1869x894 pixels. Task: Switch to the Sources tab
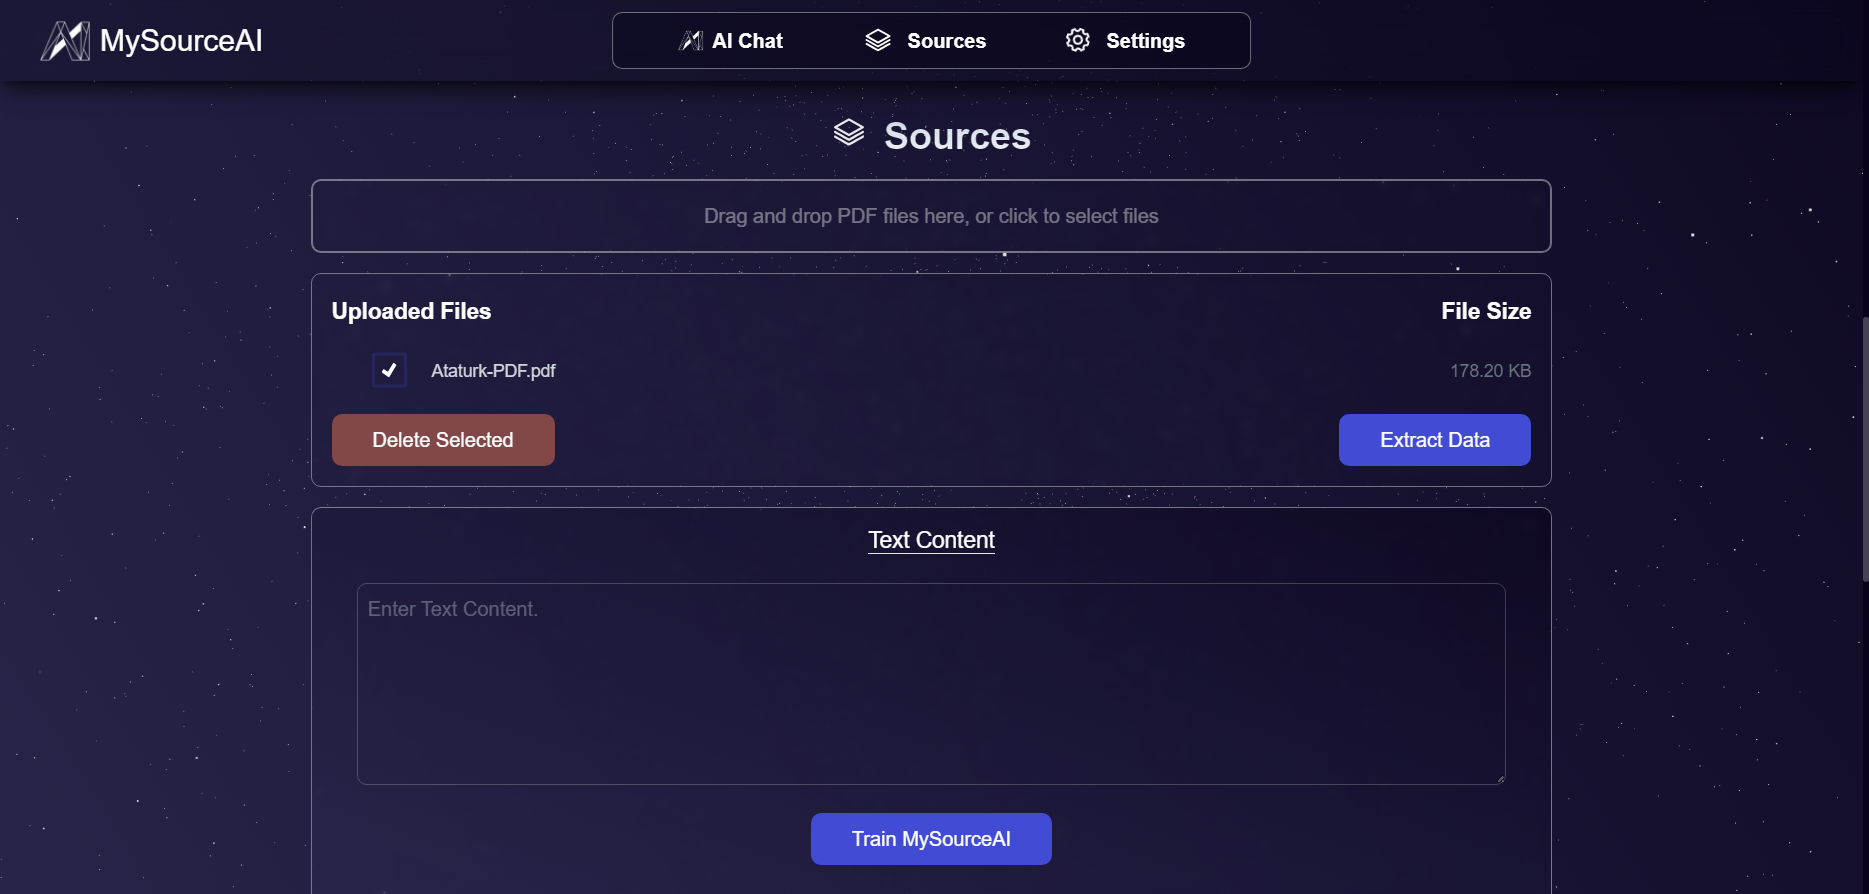926,41
